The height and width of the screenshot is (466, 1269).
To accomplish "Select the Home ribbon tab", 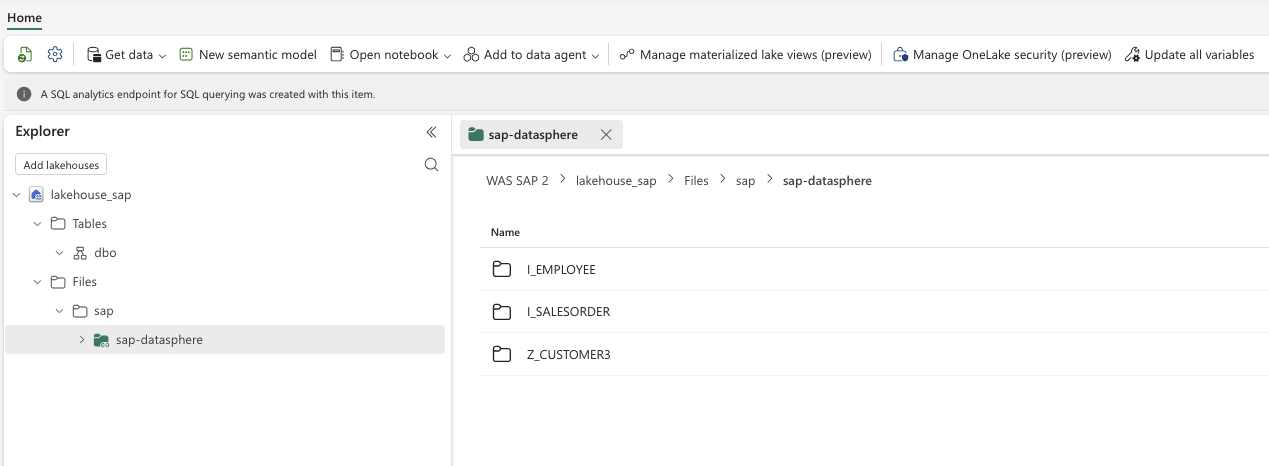I will (x=24, y=17).
